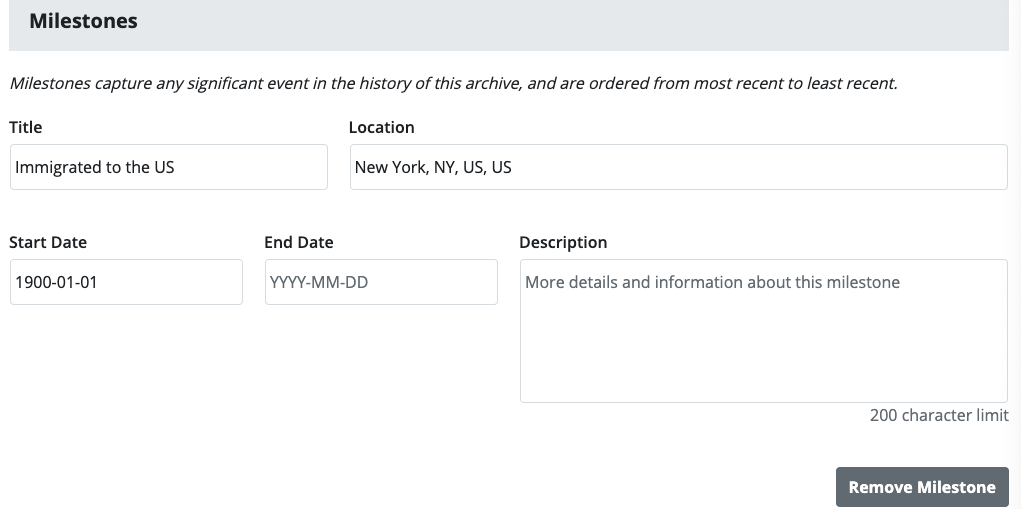
Task: Place cursor on "New York, NY, US, US" text
Action: click(x=433, y=167)
